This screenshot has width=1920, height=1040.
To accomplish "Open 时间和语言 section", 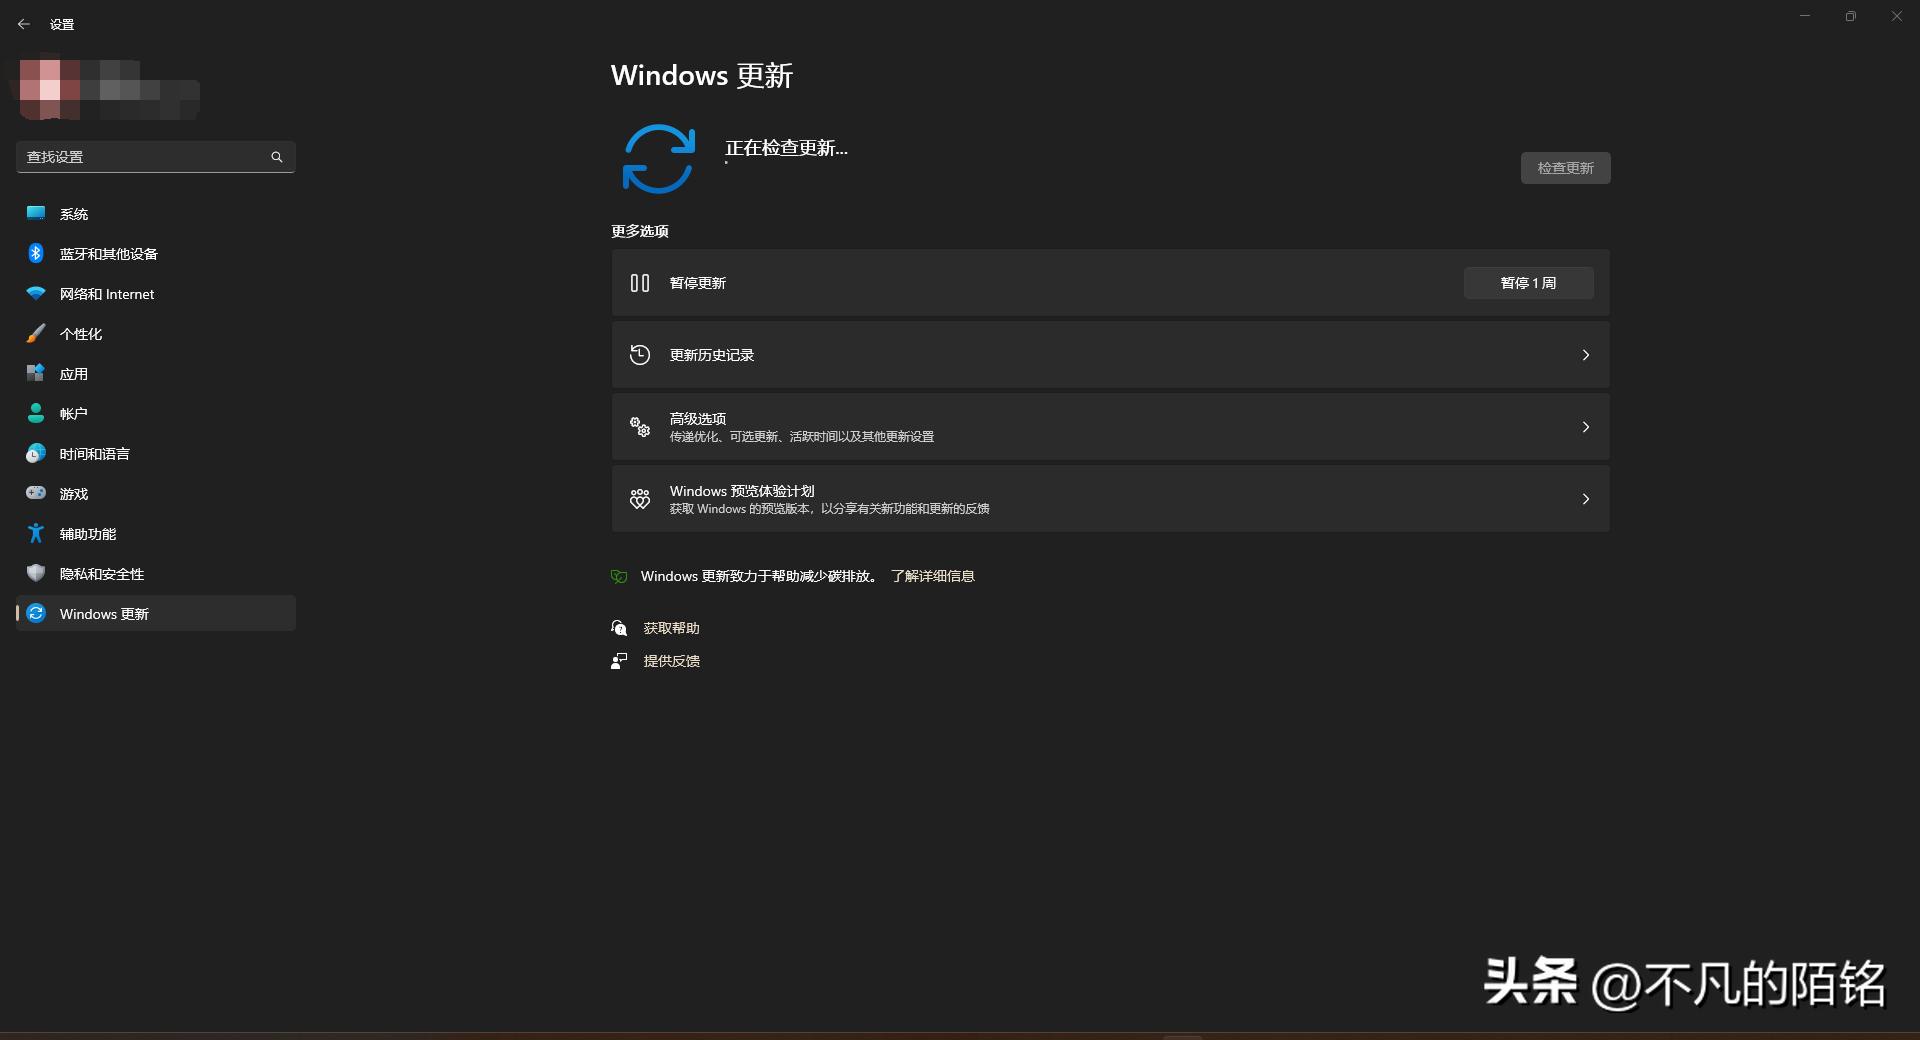I will tap(155, 453).
